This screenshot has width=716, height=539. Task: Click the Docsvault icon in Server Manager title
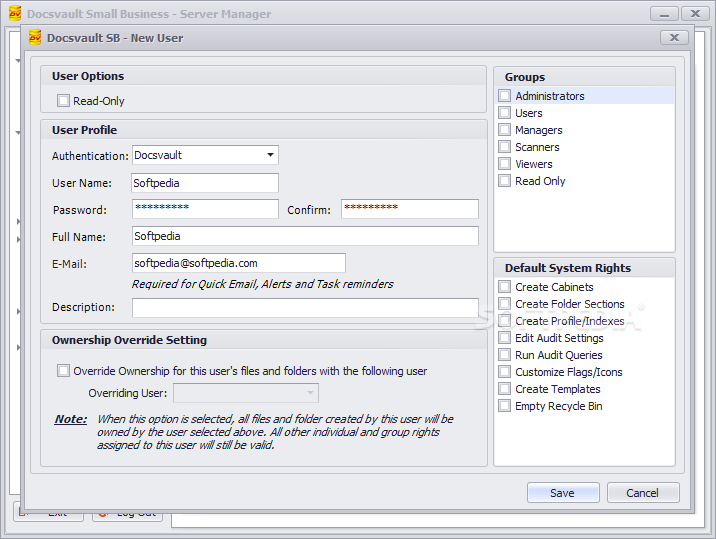(x=15, y=14)
